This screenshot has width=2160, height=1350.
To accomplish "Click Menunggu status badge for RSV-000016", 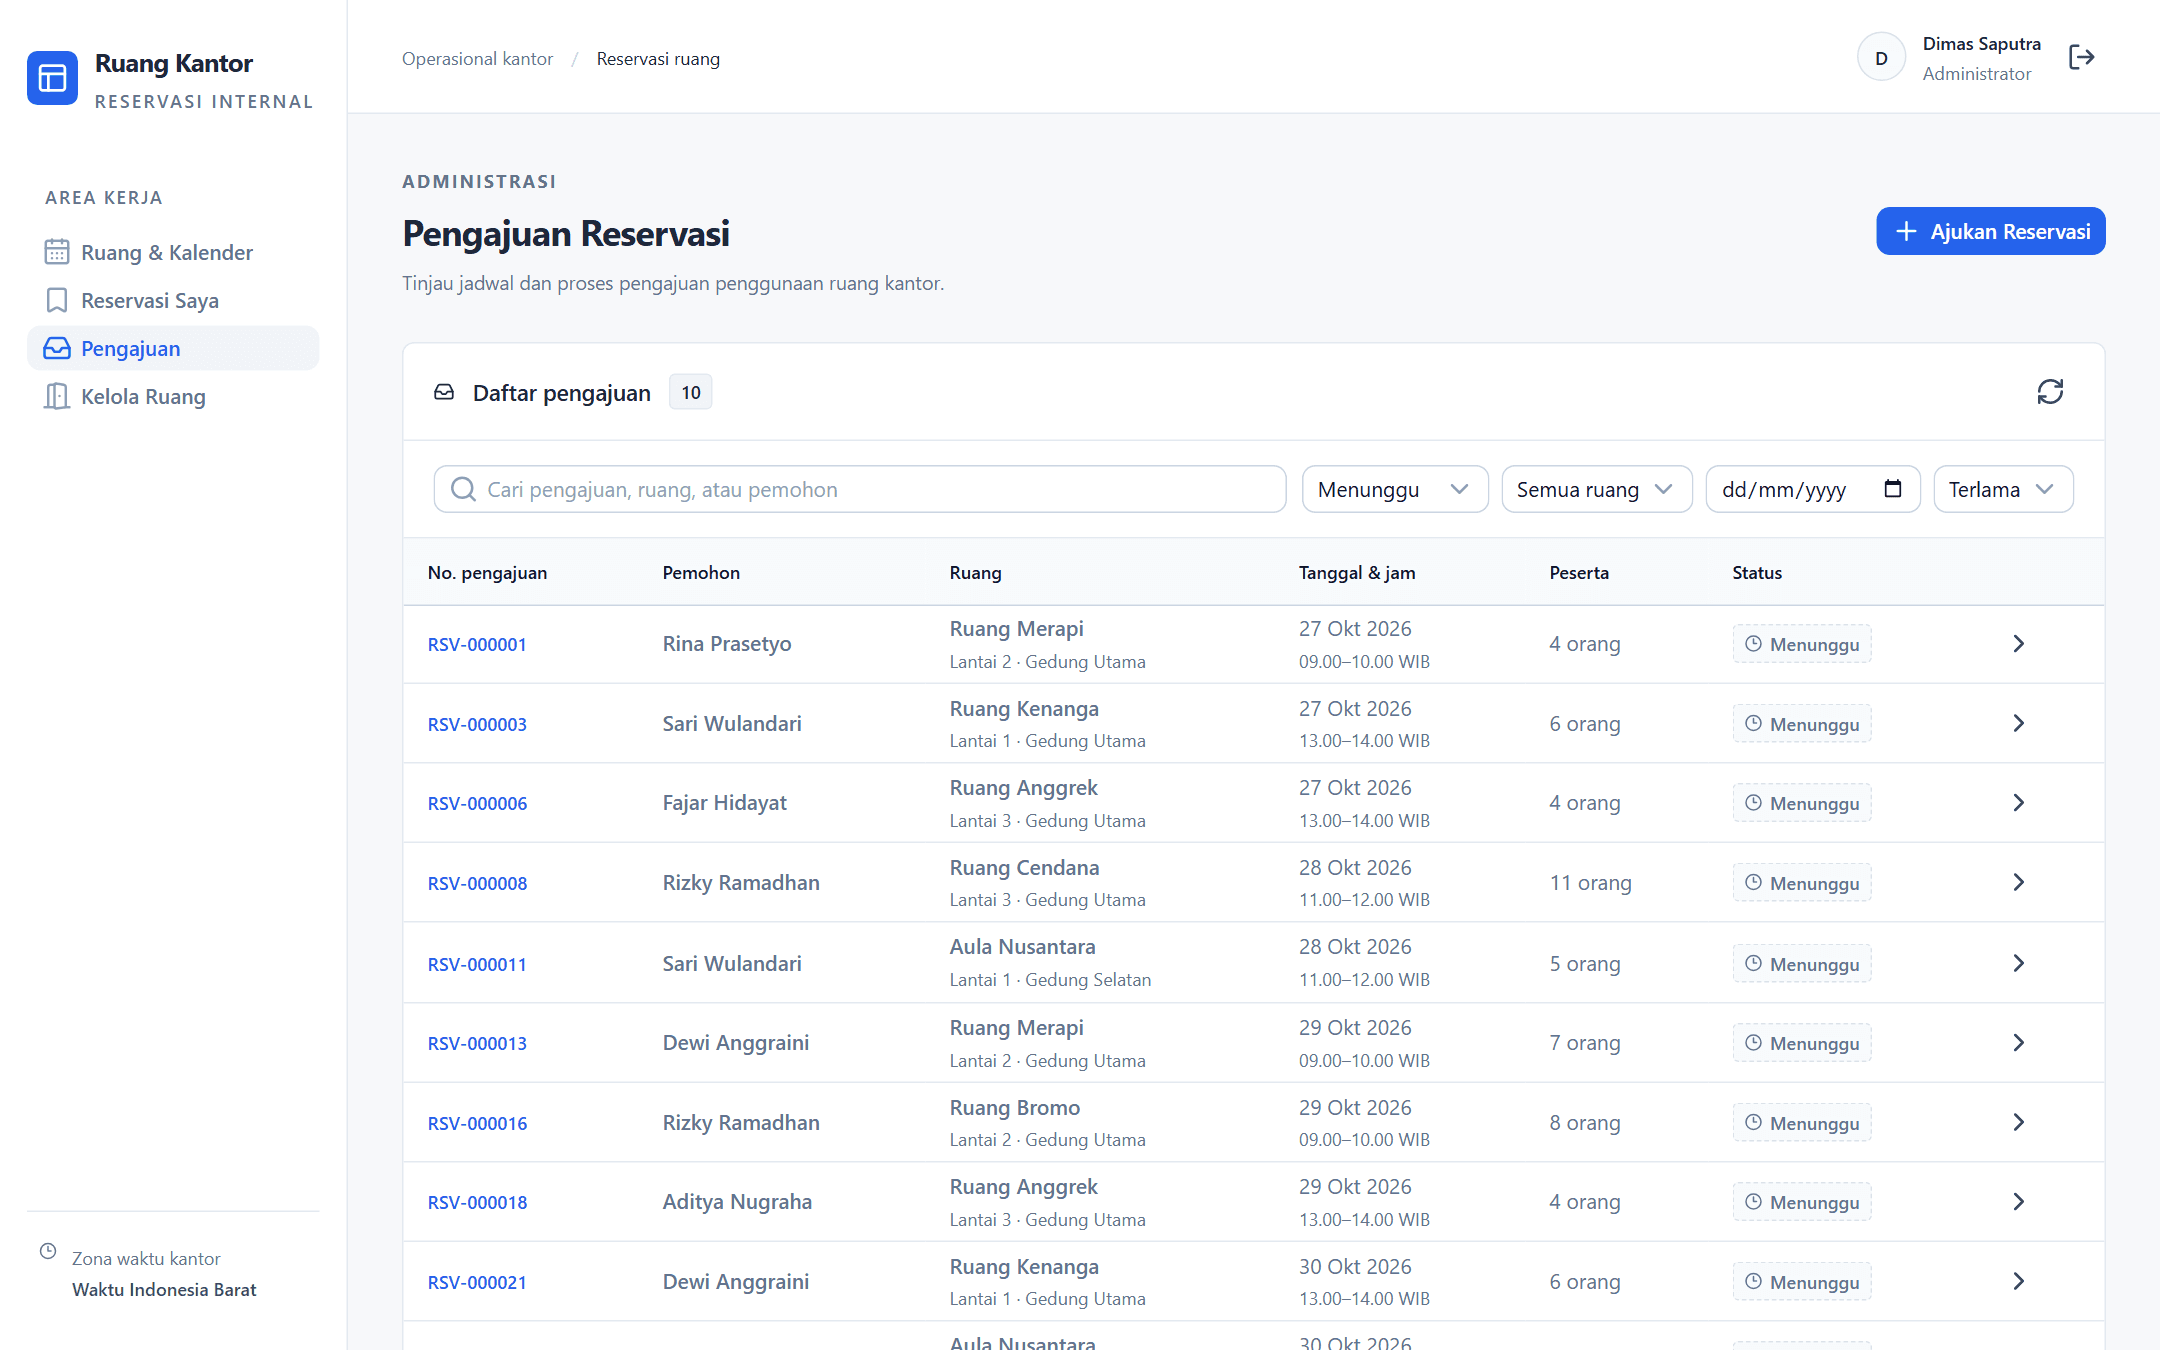I will [x=1802, y=1123].
